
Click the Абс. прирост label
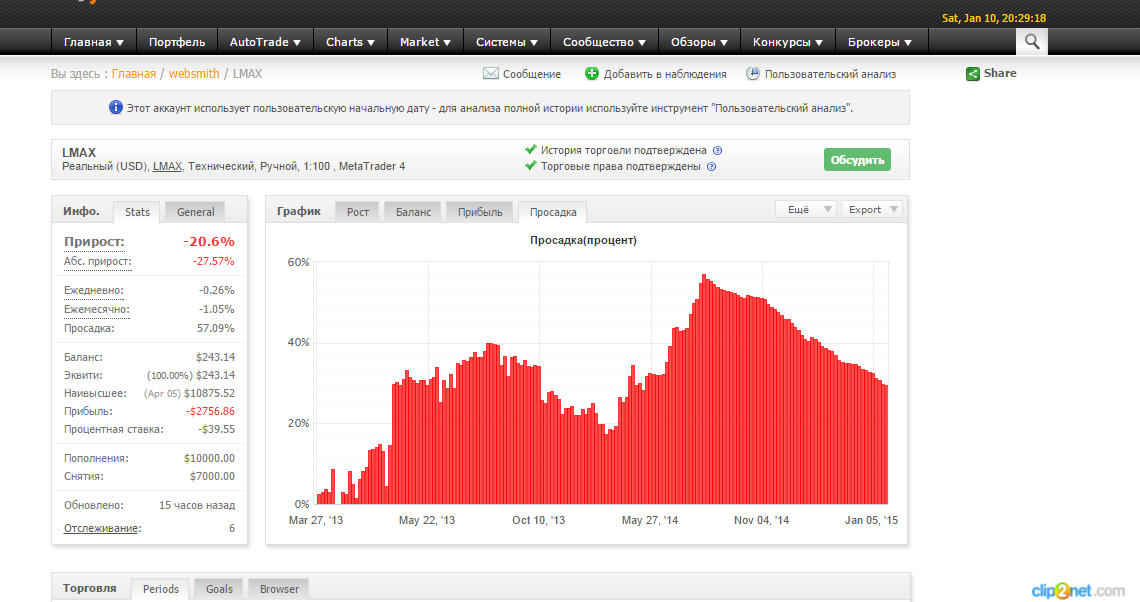(97, 261)
